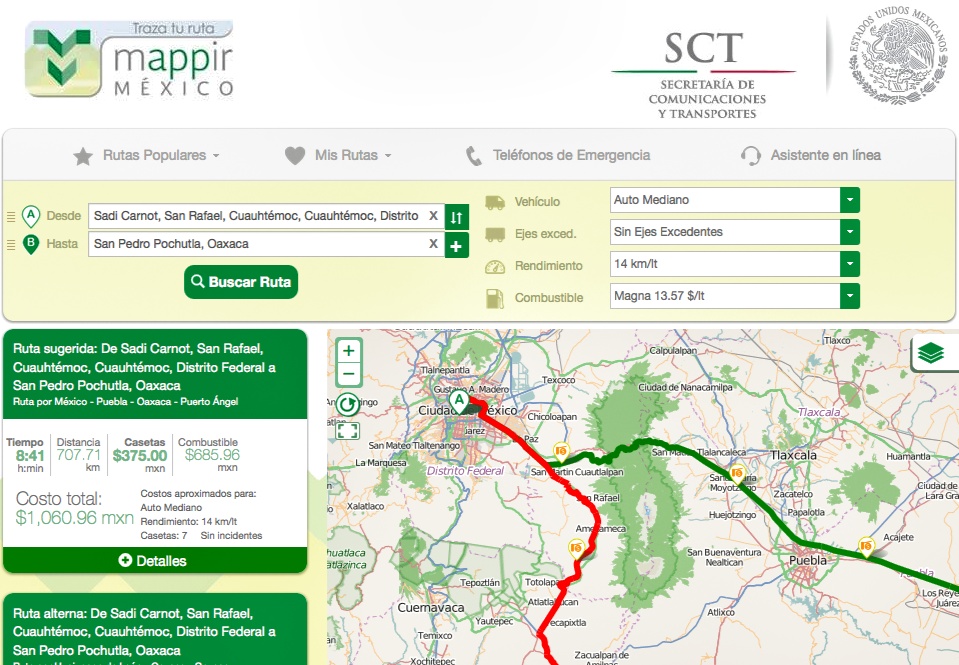Image resolution: width=959 pixels, height=665 pixels.
Task: Add another destination with plus button
Action: 457,245
